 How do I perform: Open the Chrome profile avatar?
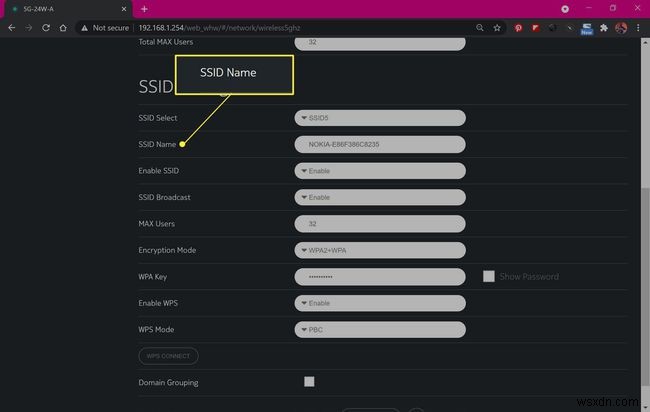tap(621, 28)
